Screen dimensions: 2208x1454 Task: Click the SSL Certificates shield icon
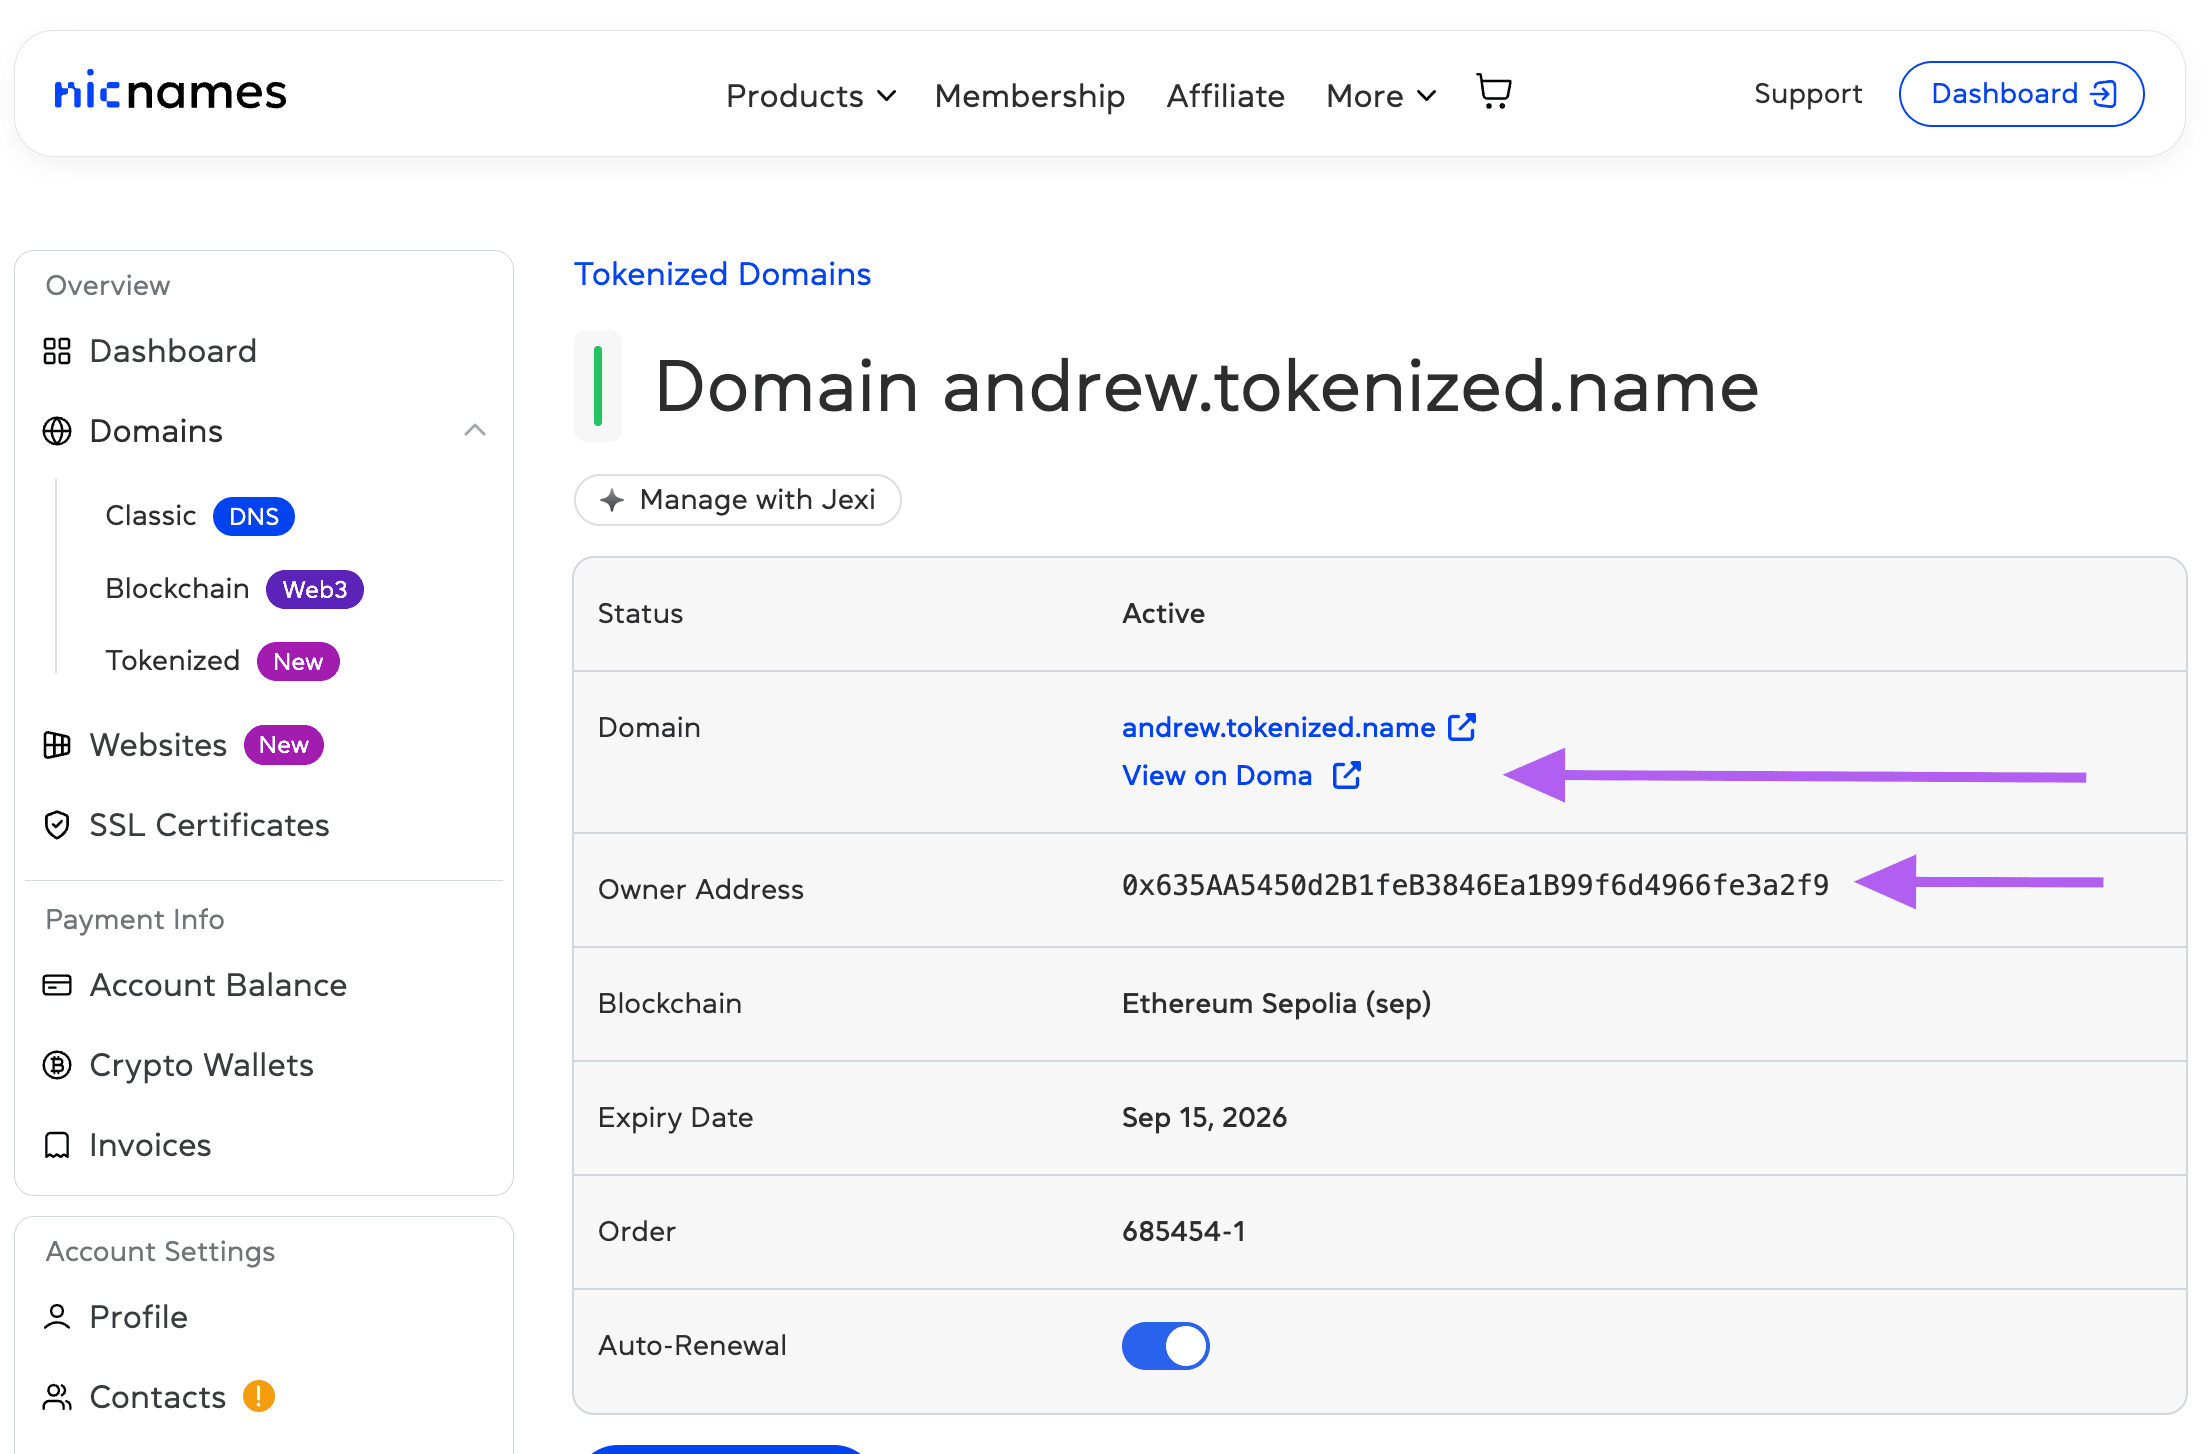[57, 825]
